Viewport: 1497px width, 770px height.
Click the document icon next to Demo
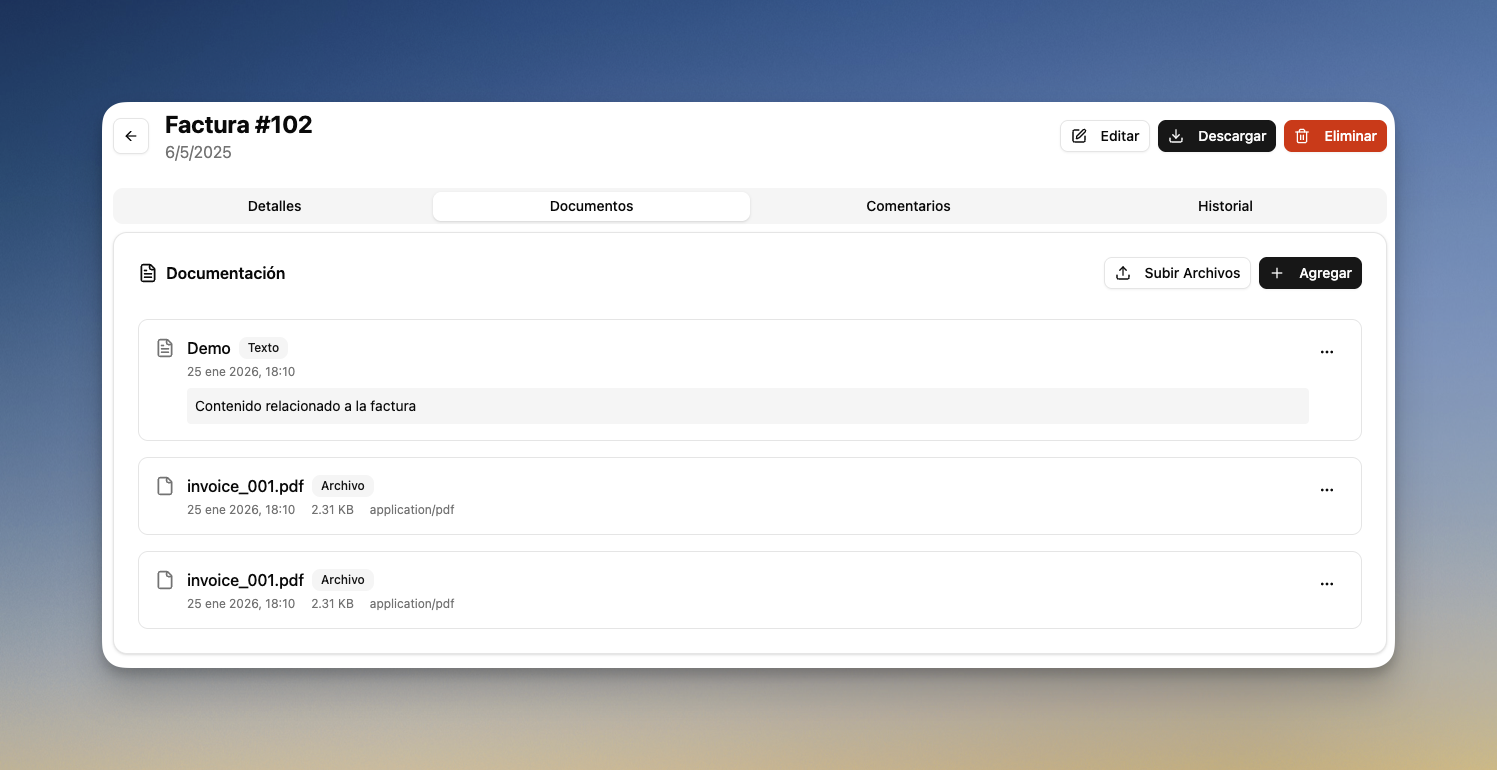click(165, 347)
